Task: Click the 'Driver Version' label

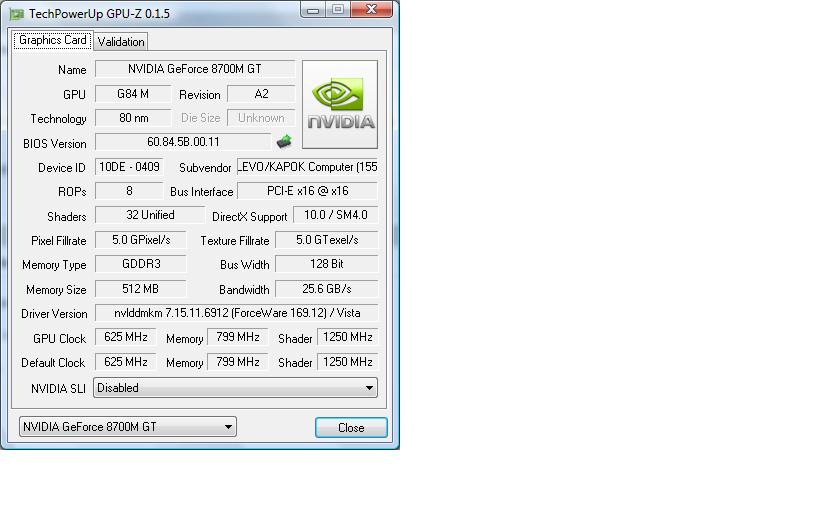Action: click(x=54, y=314)
